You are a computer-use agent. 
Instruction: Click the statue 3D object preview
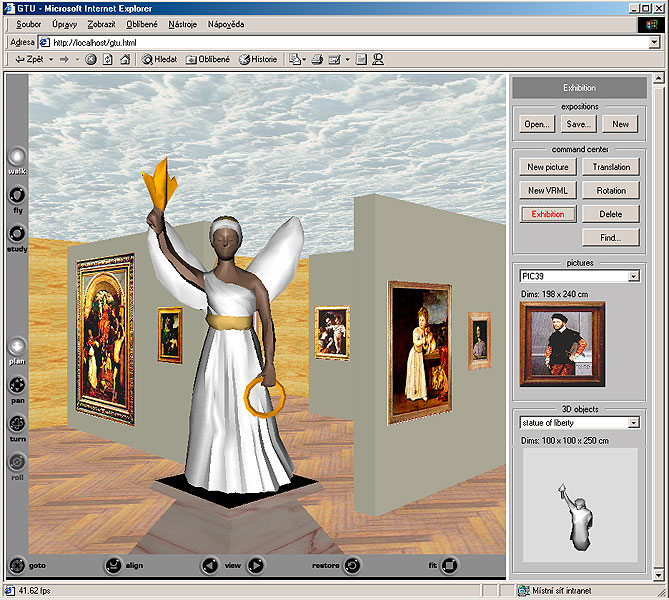580,505
